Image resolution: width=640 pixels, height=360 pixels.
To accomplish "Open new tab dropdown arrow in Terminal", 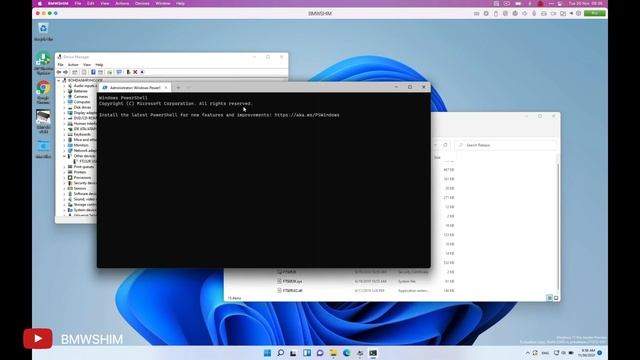I will pos(188,87).
